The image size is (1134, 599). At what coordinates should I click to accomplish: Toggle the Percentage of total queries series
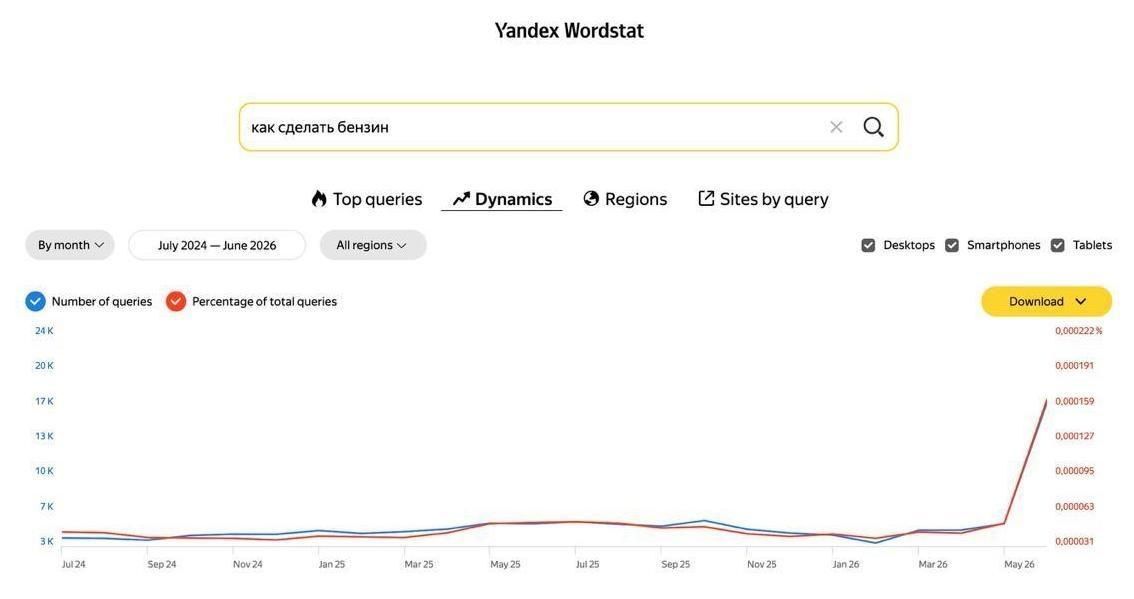click(176, 302)
